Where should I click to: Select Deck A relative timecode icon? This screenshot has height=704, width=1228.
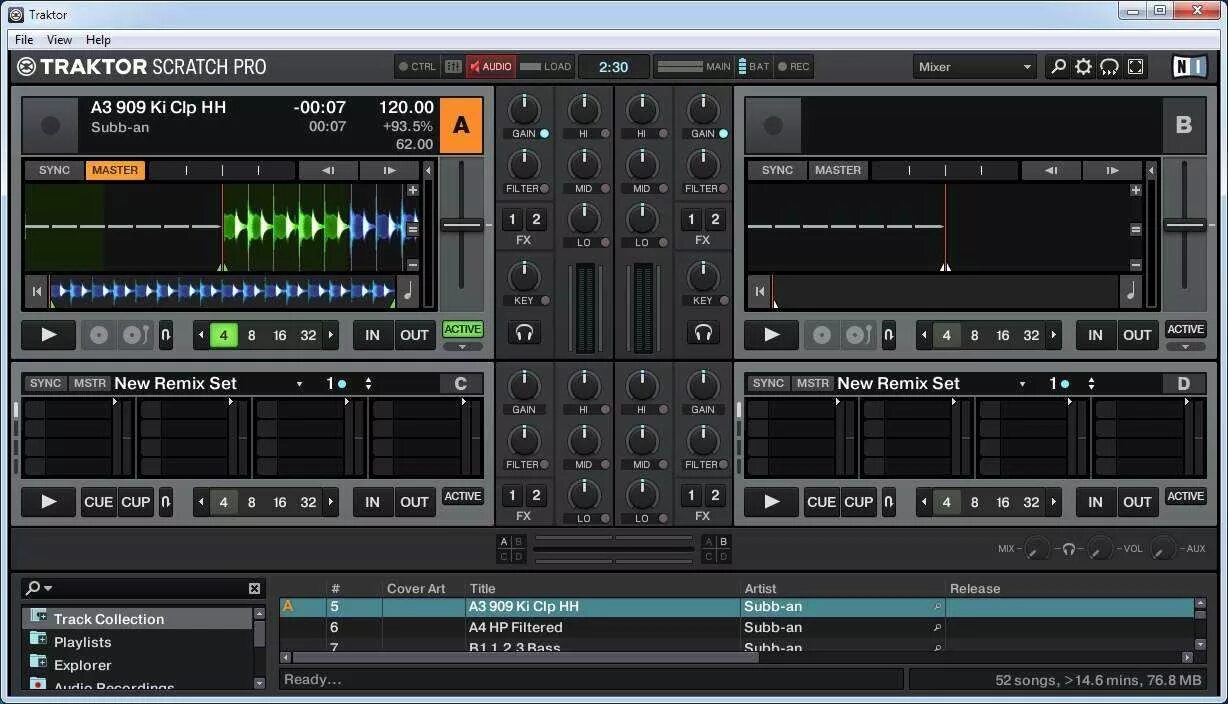coord(135,335)
